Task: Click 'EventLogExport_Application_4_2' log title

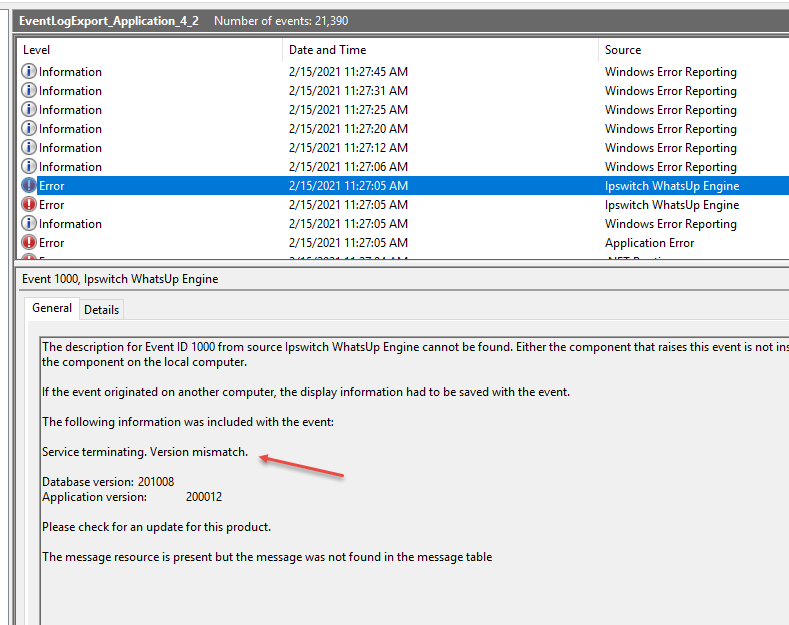Action: tap(109, 21)
